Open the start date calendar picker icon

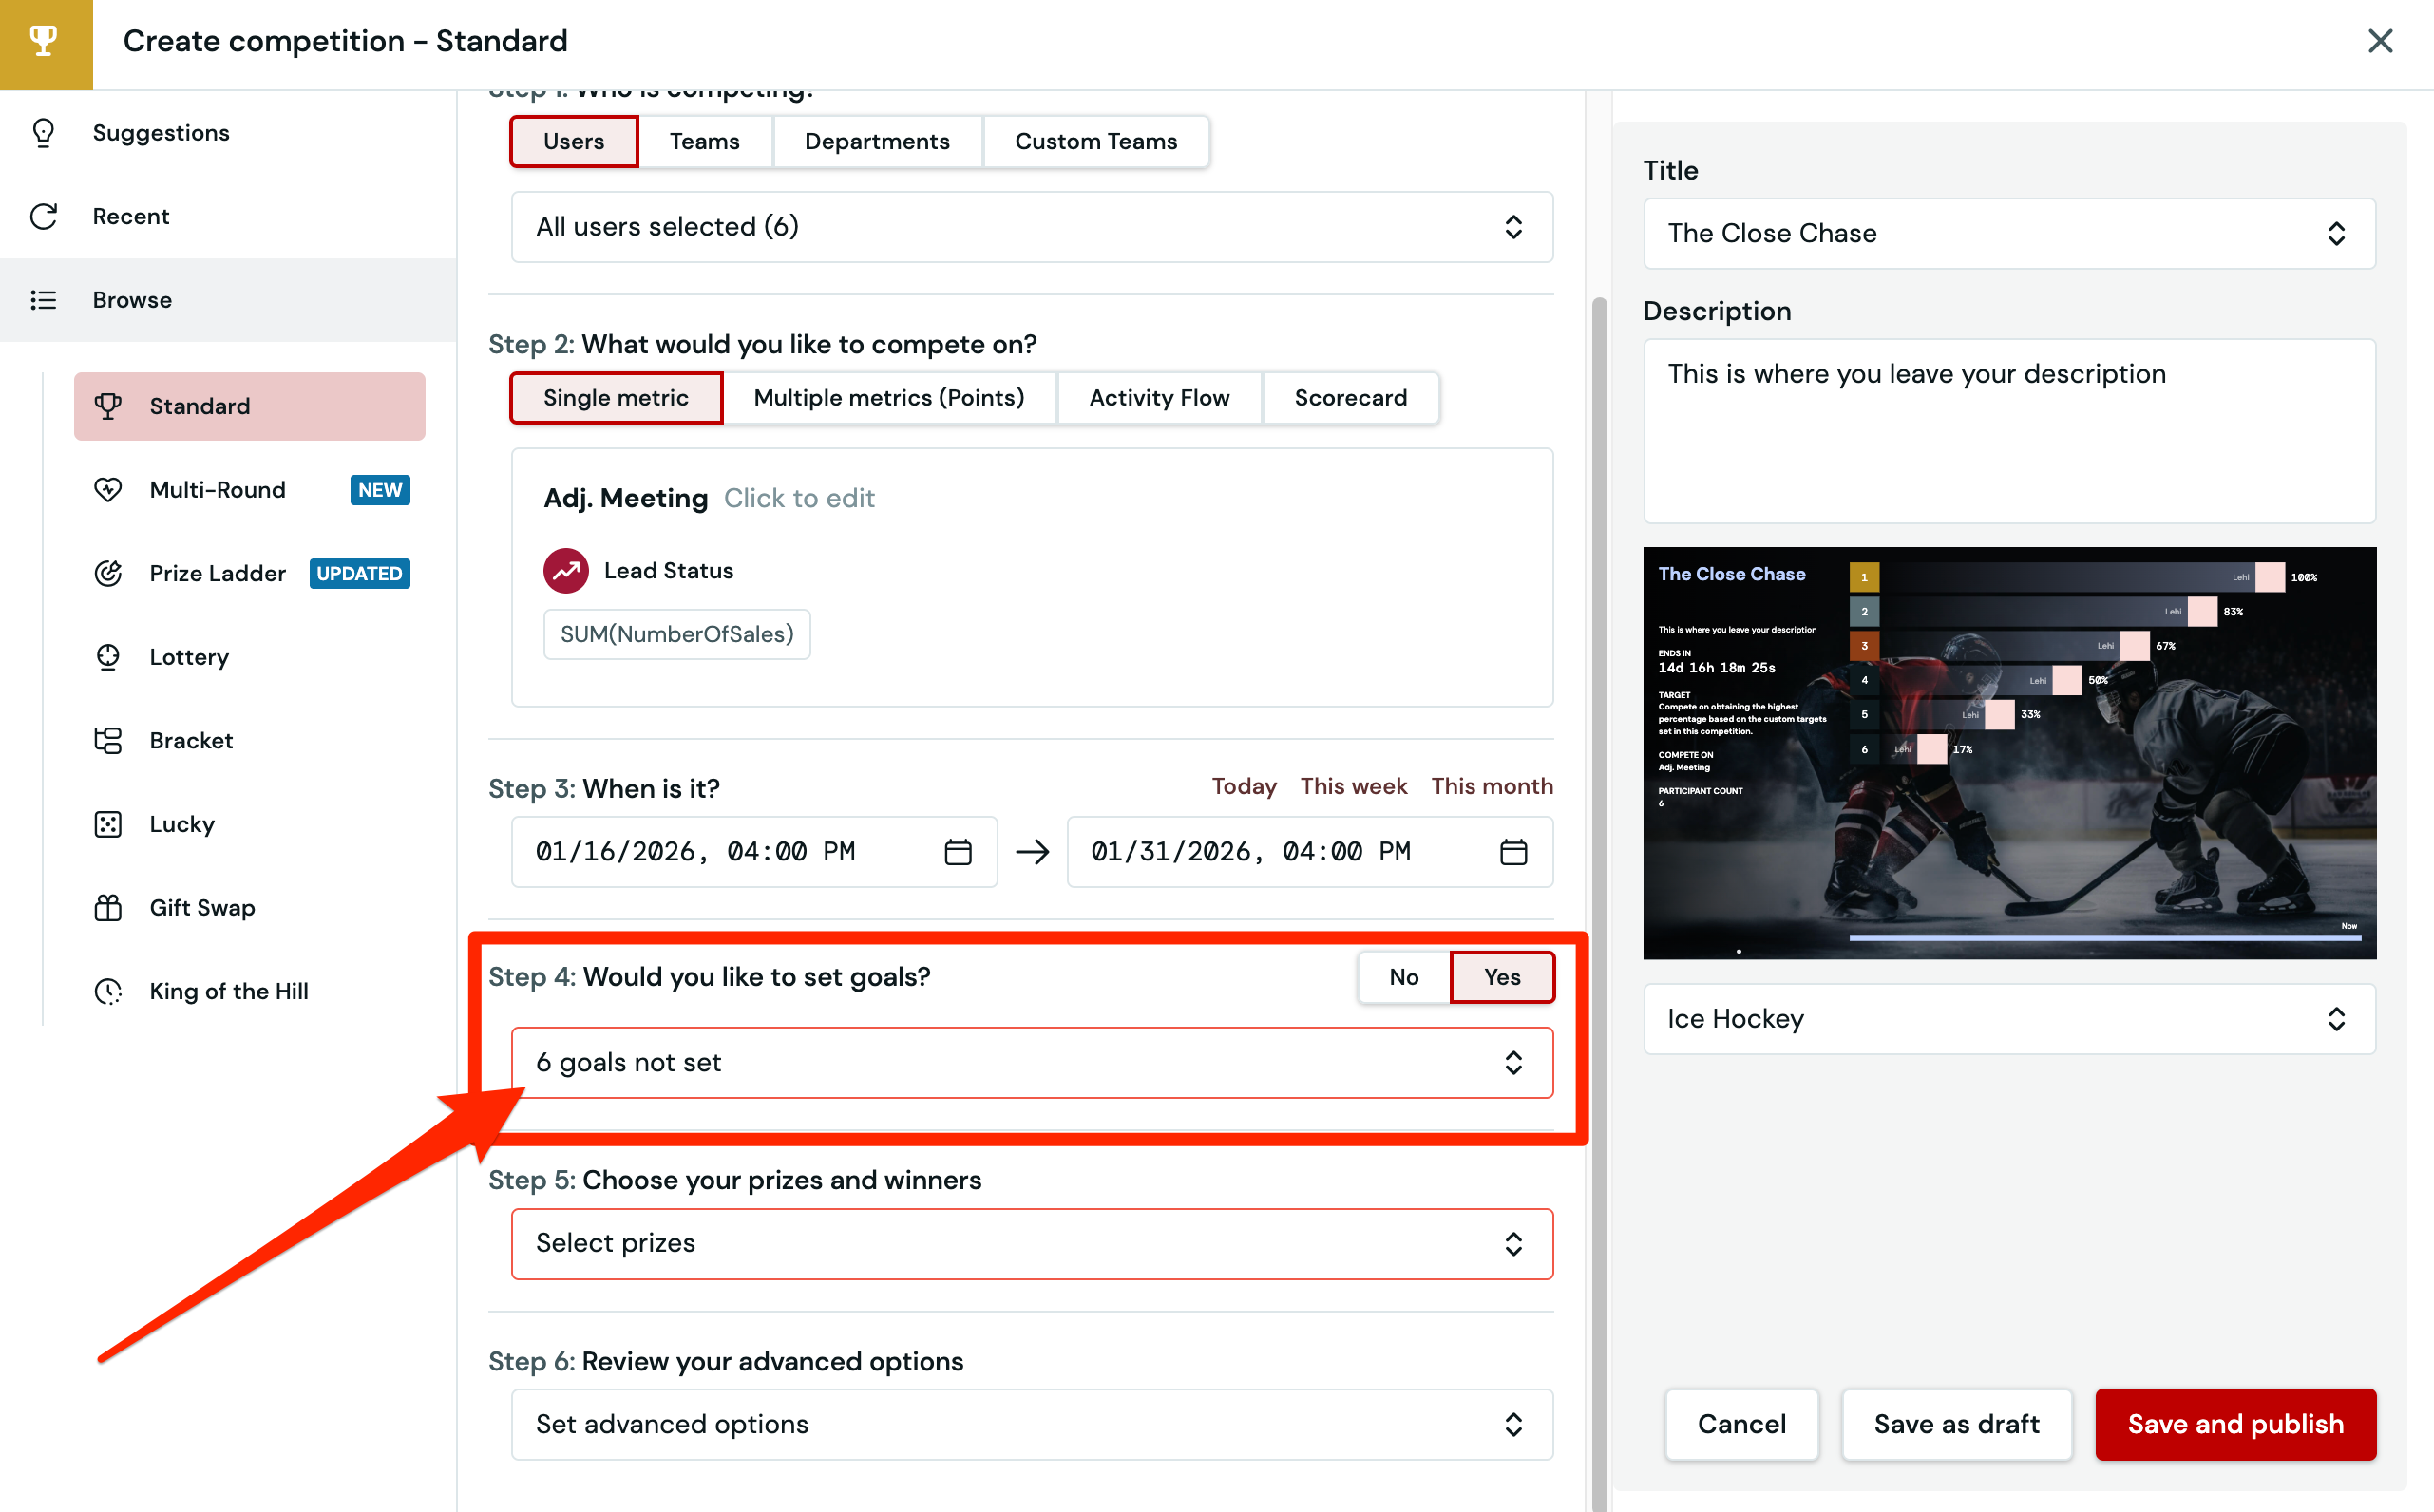point(958,852)
